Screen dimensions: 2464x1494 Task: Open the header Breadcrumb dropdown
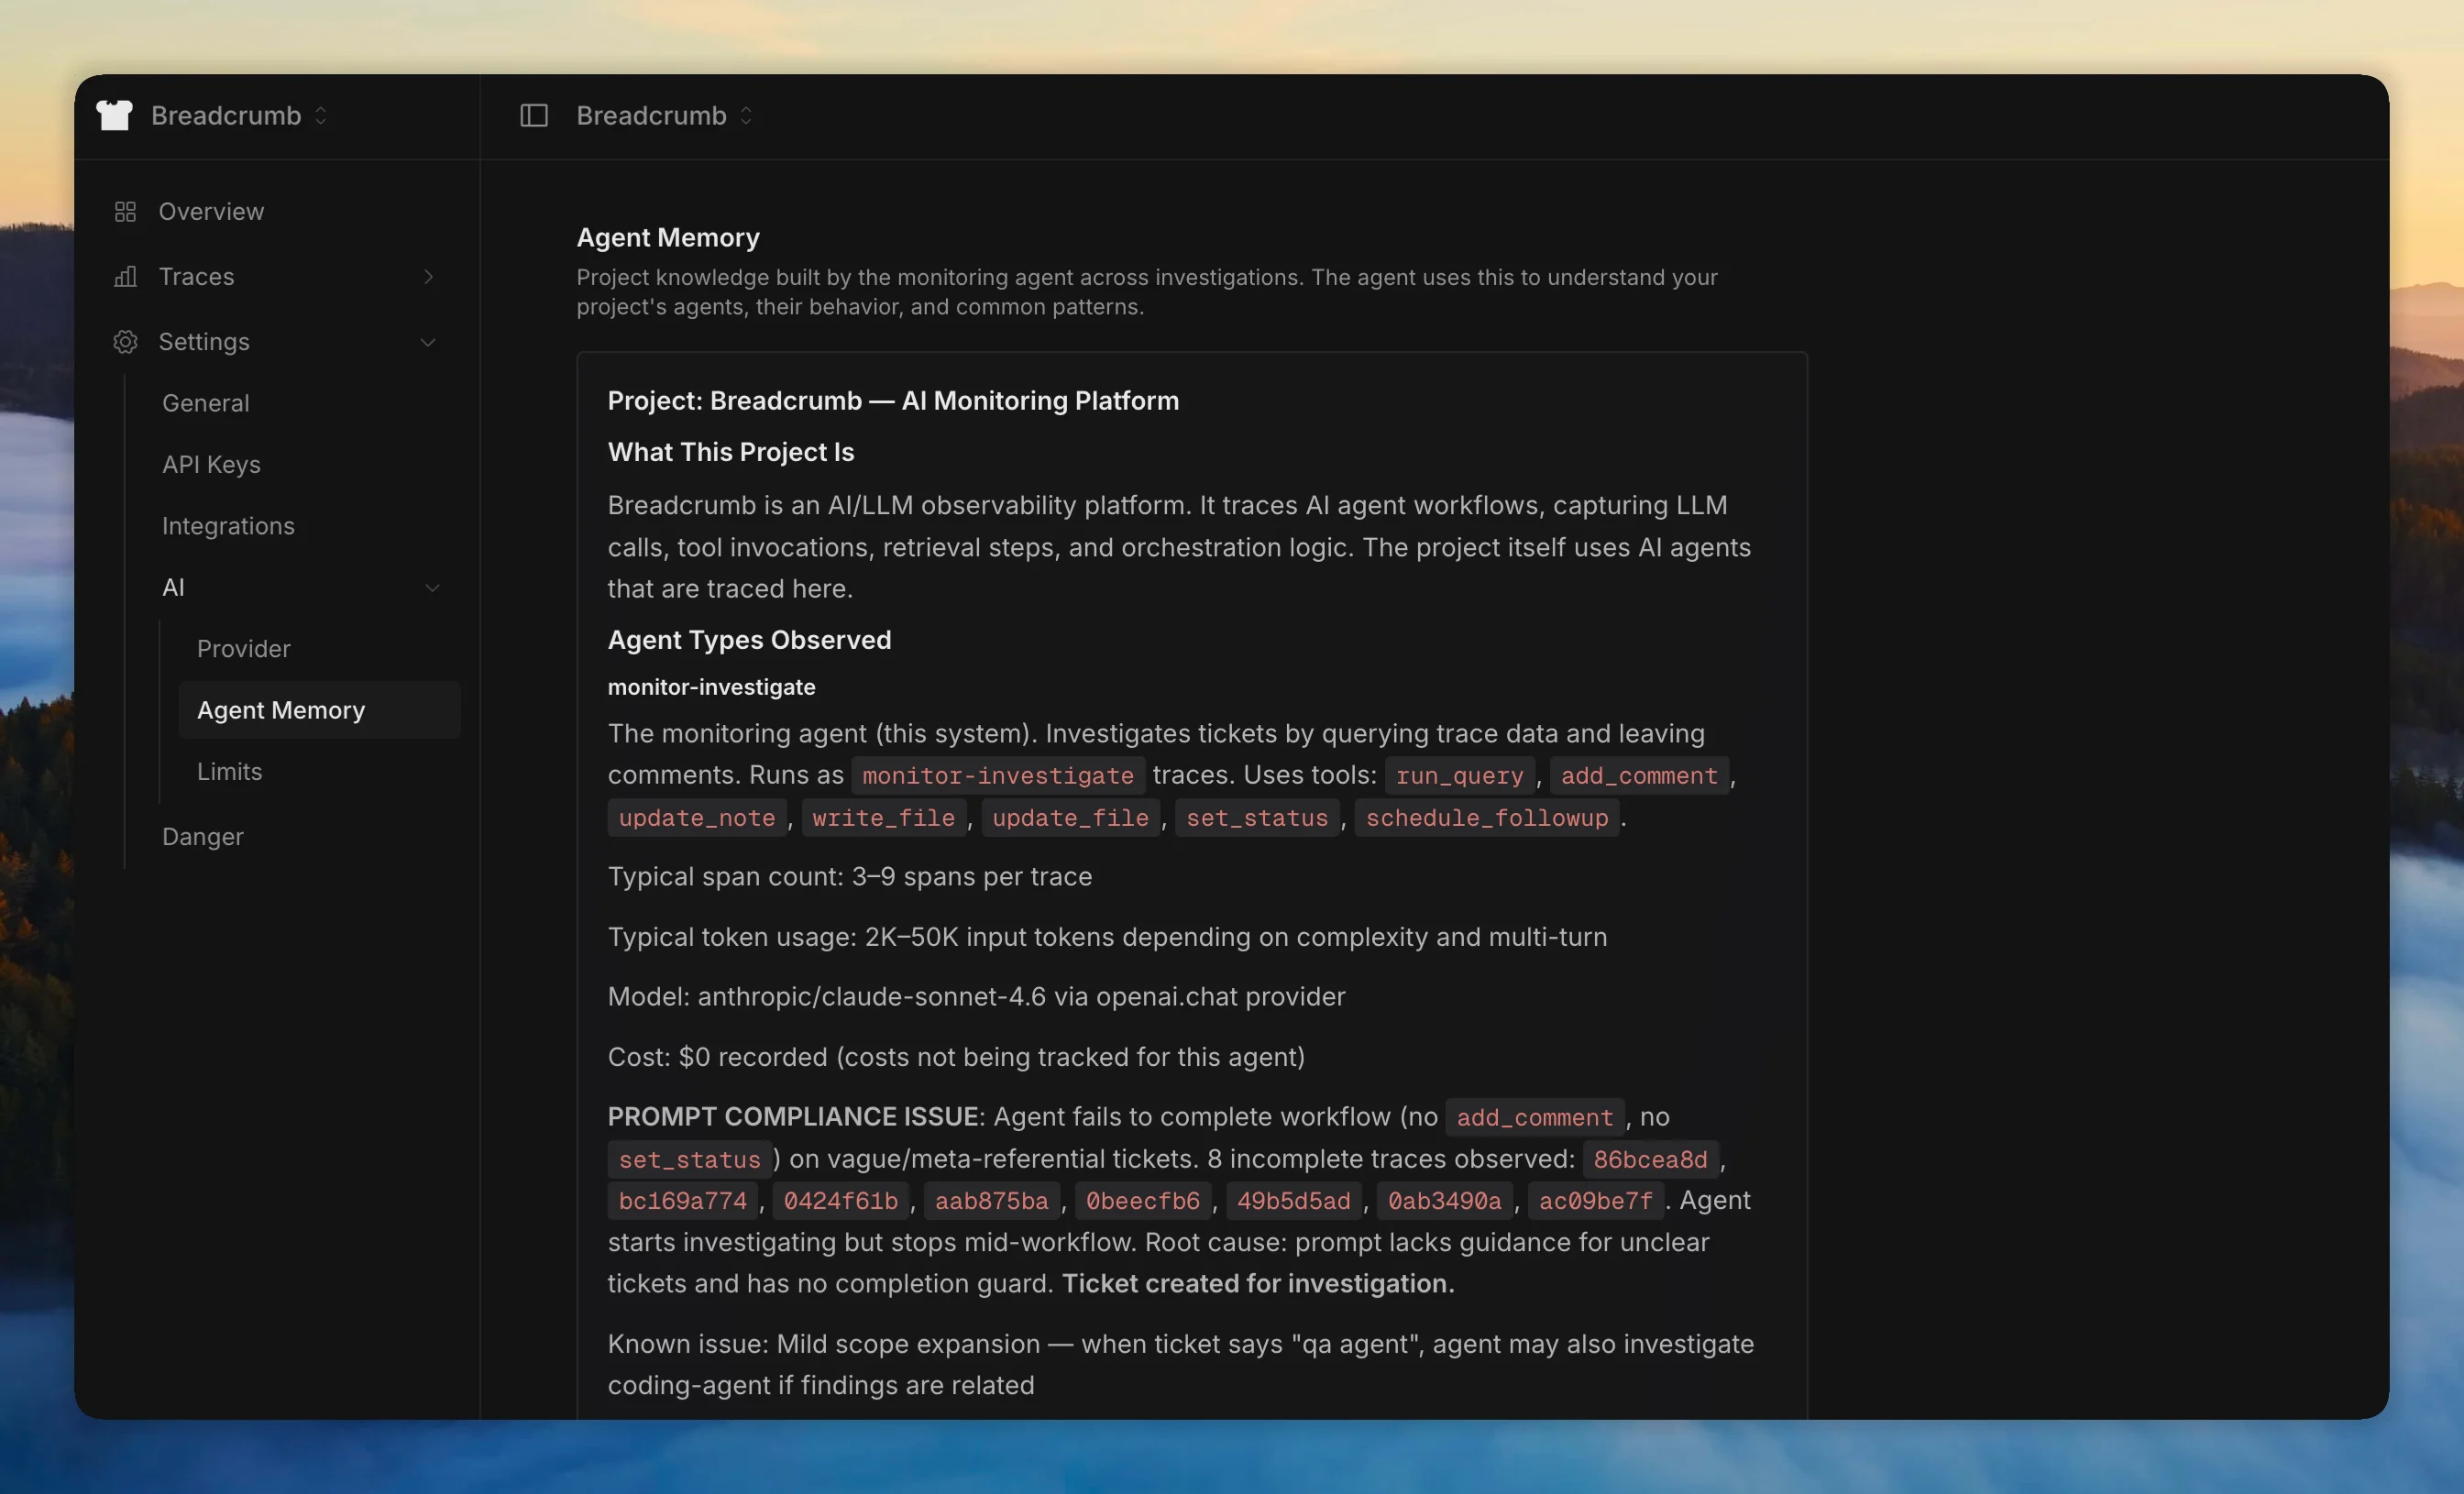(x=746, y=115)
